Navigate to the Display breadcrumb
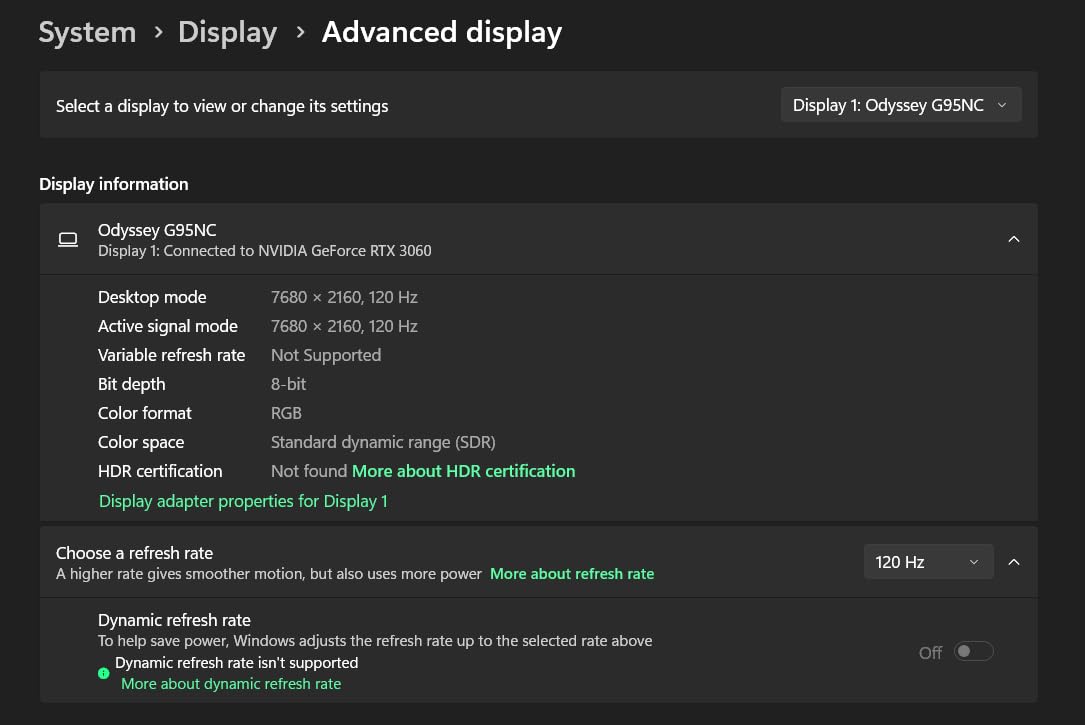This screenshot has height=725, width=1085. pyautogui.click(x=227, y=32)
